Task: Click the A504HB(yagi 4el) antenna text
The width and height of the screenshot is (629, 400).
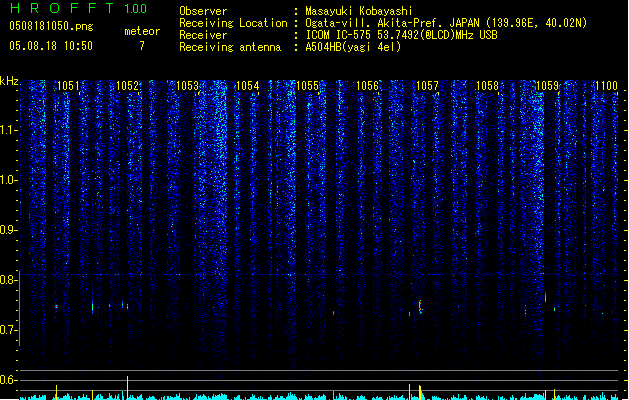Action: [353, 47]
